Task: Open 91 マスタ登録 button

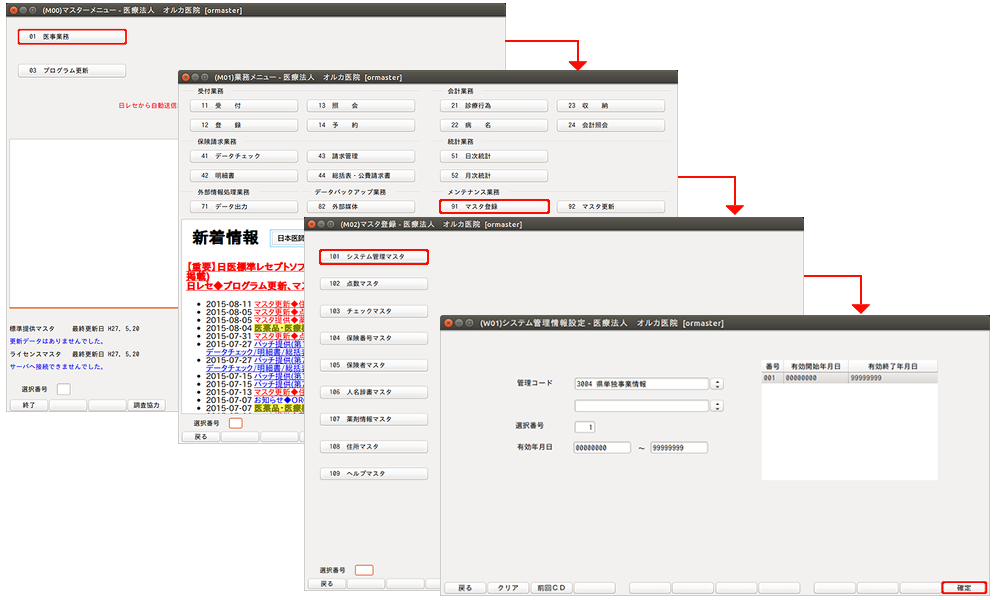Action: pyautogui.click(x=494, y=207)
